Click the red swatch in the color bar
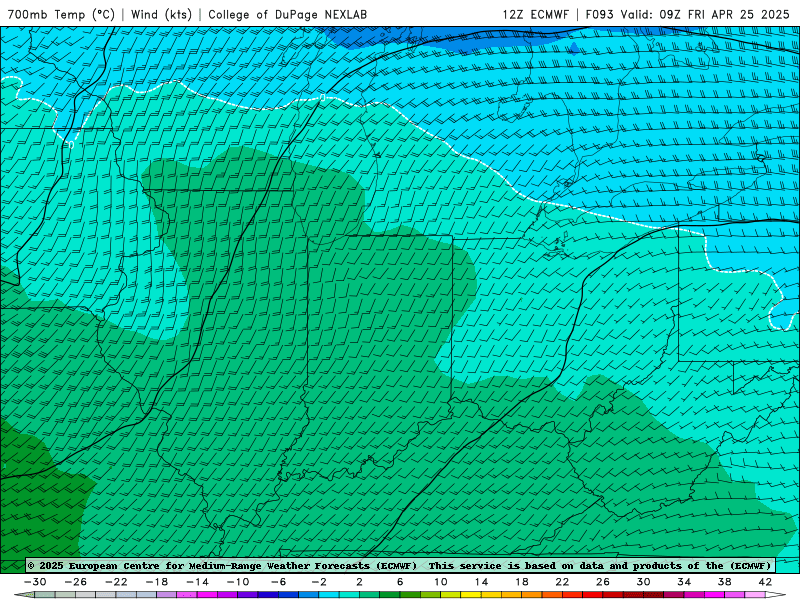Viewport: 800px width, 600px height. (592, 594)
